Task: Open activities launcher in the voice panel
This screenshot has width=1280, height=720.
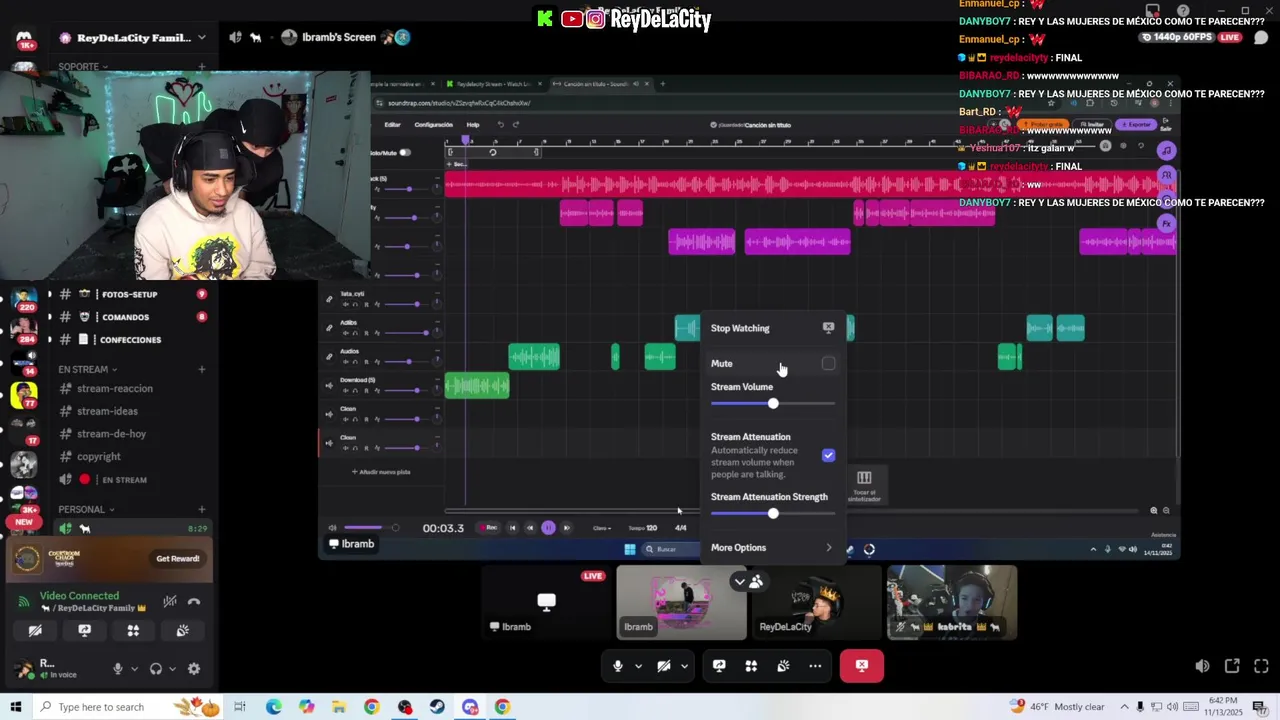Action: point(133,631)
